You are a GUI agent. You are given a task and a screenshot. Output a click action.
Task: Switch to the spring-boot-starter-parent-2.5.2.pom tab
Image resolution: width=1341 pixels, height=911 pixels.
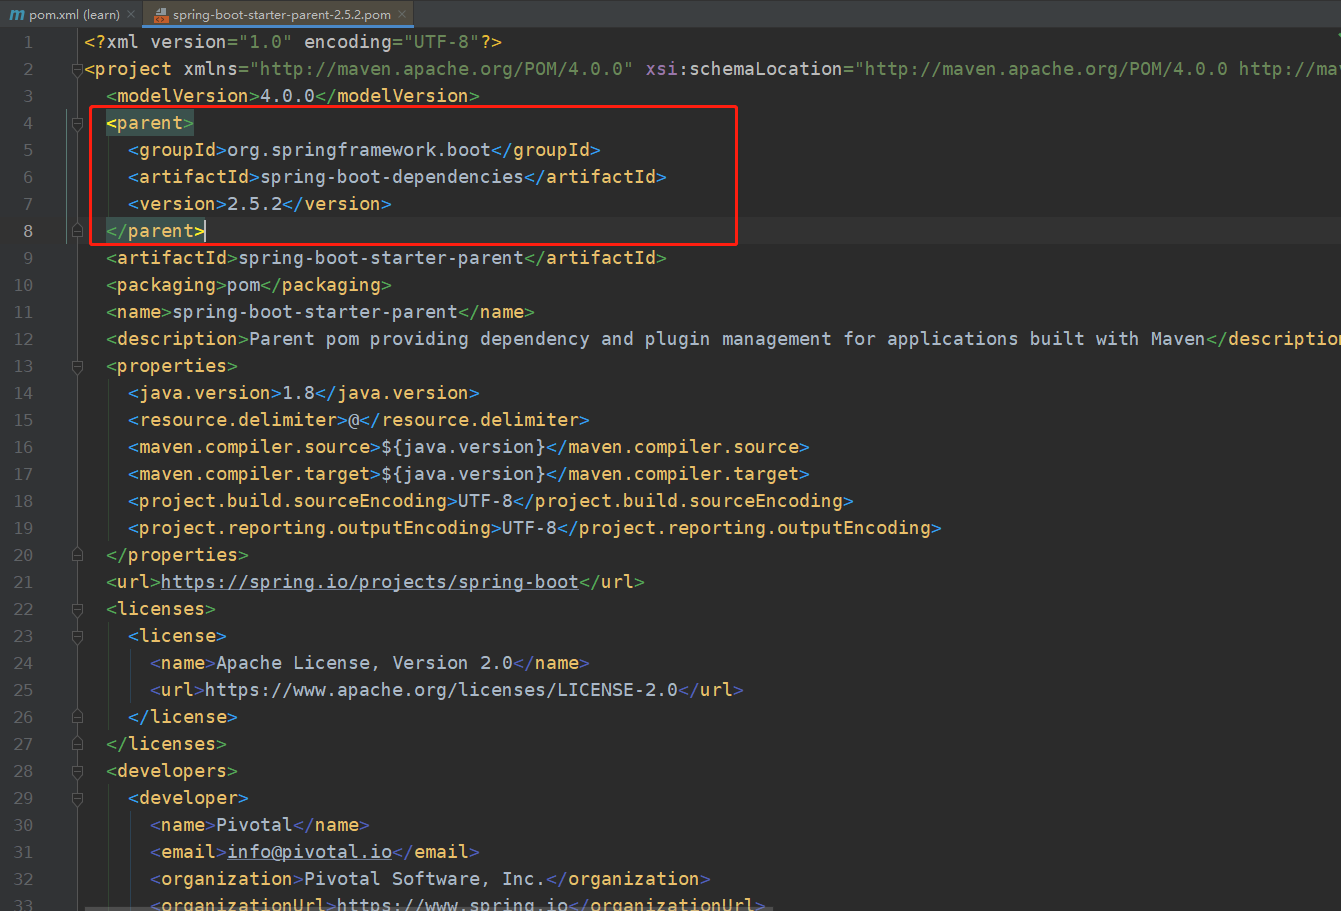click(x=278, y=14)
